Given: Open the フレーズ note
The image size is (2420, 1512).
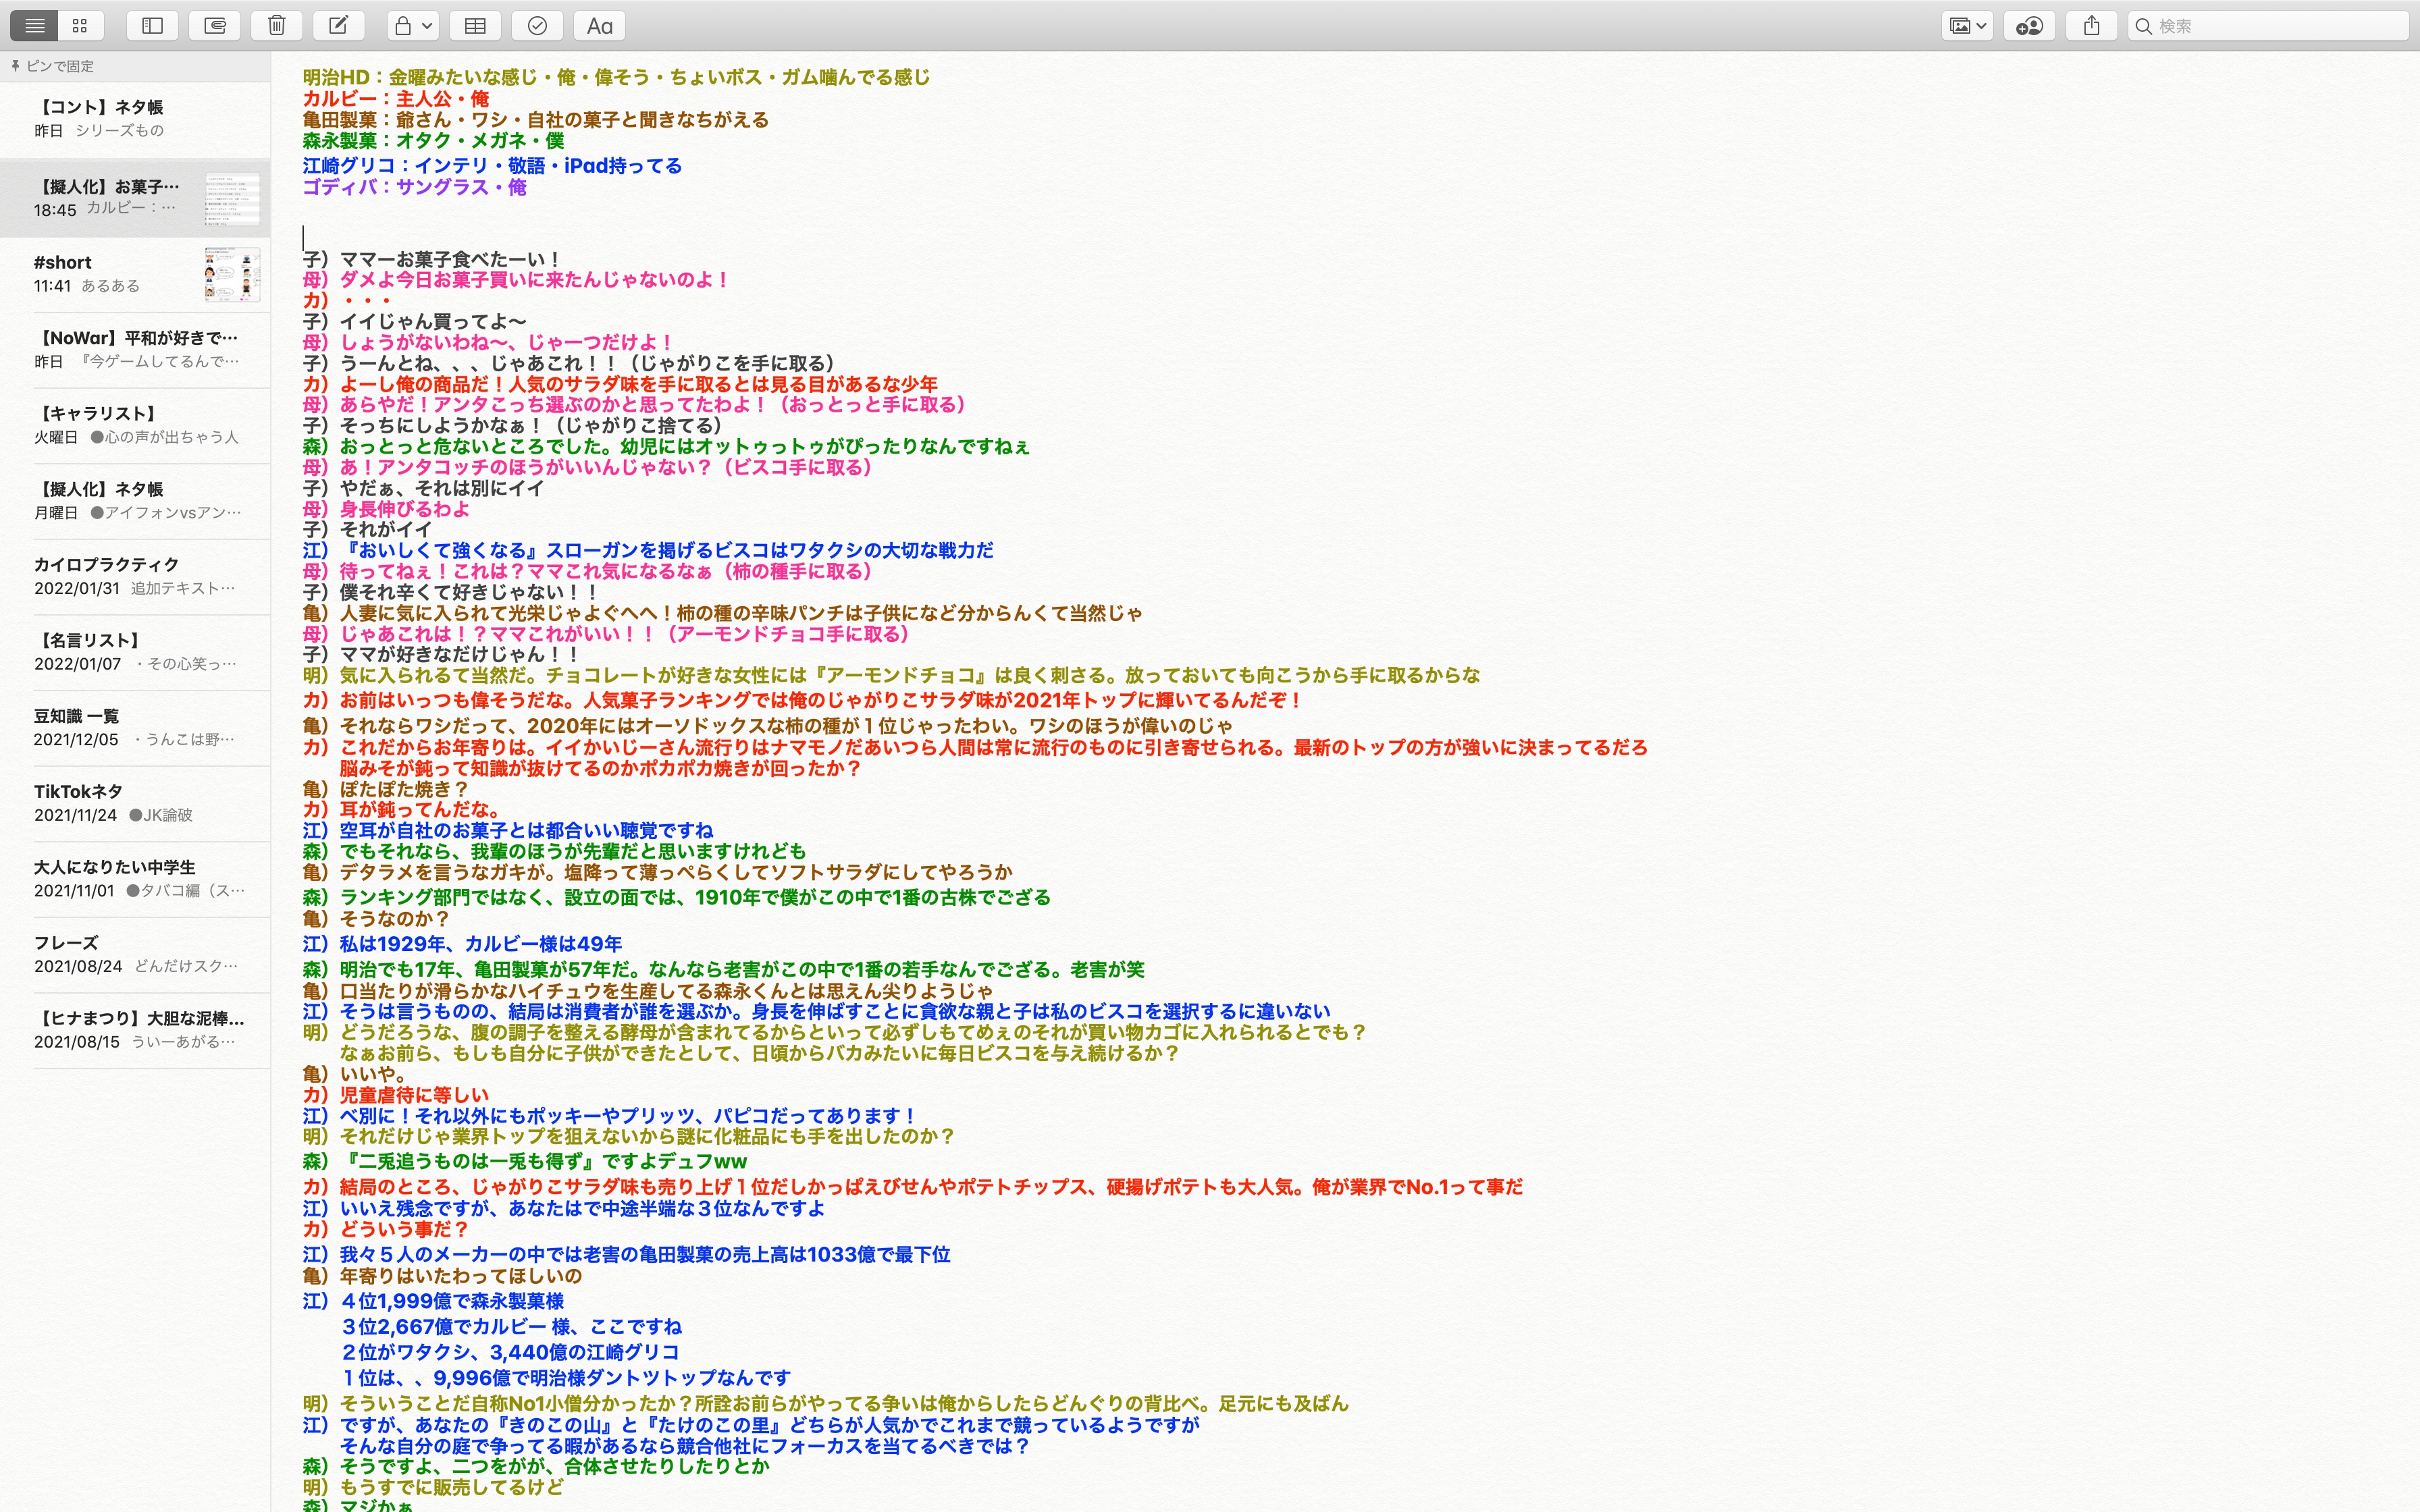Looking at the screenshot, I should point(135,955).
